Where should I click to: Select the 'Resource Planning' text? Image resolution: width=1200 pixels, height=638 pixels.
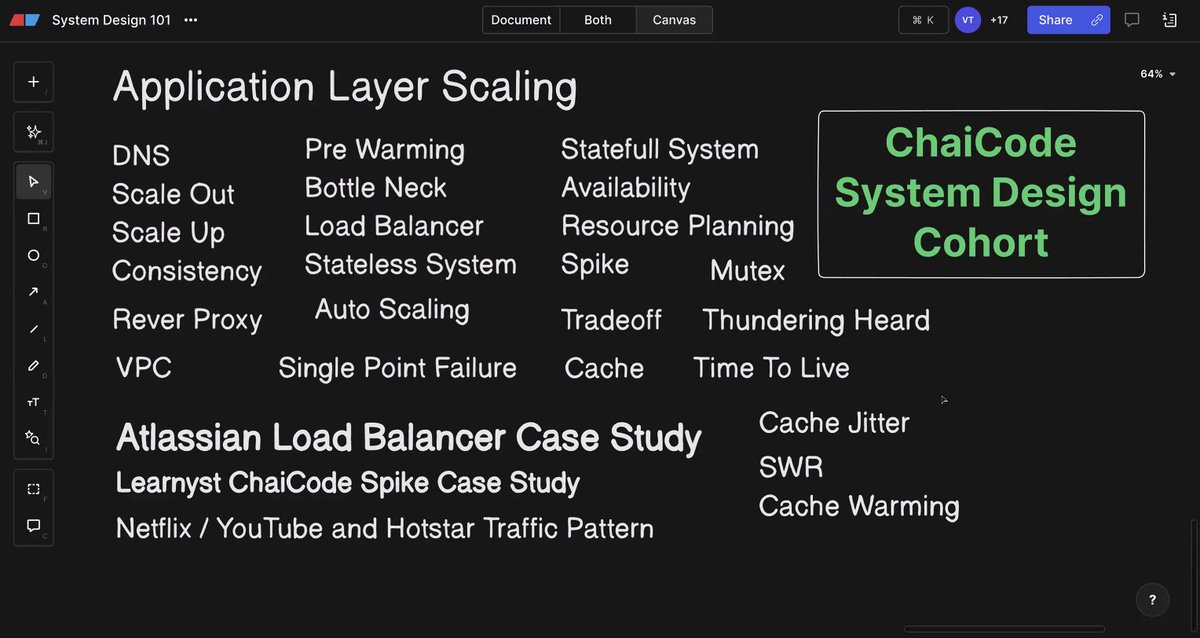pyautogui.click(x=678, y=226)
